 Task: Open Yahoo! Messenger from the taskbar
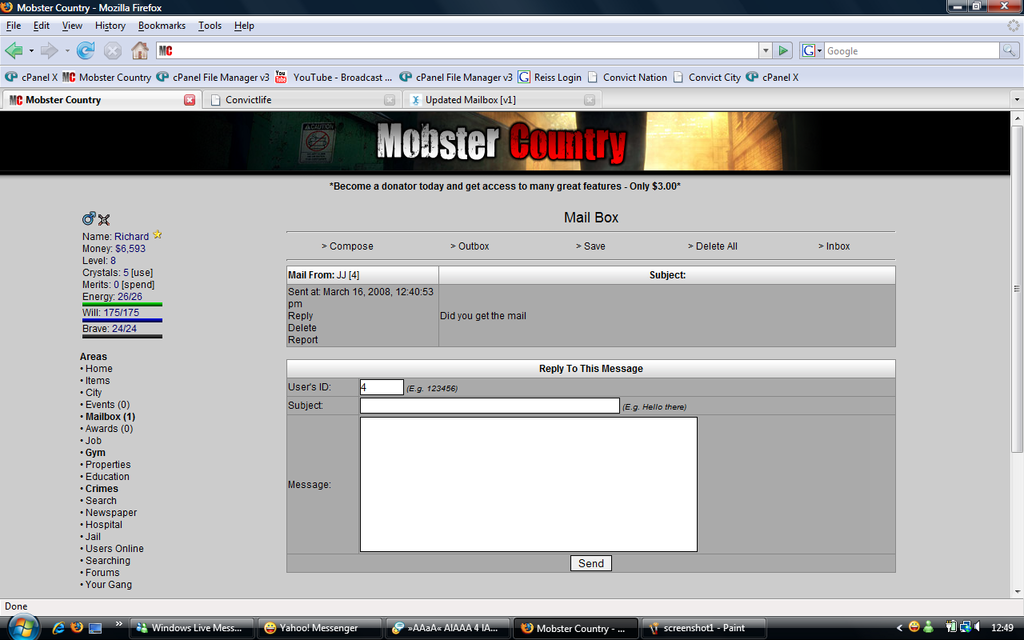(318, 628)
